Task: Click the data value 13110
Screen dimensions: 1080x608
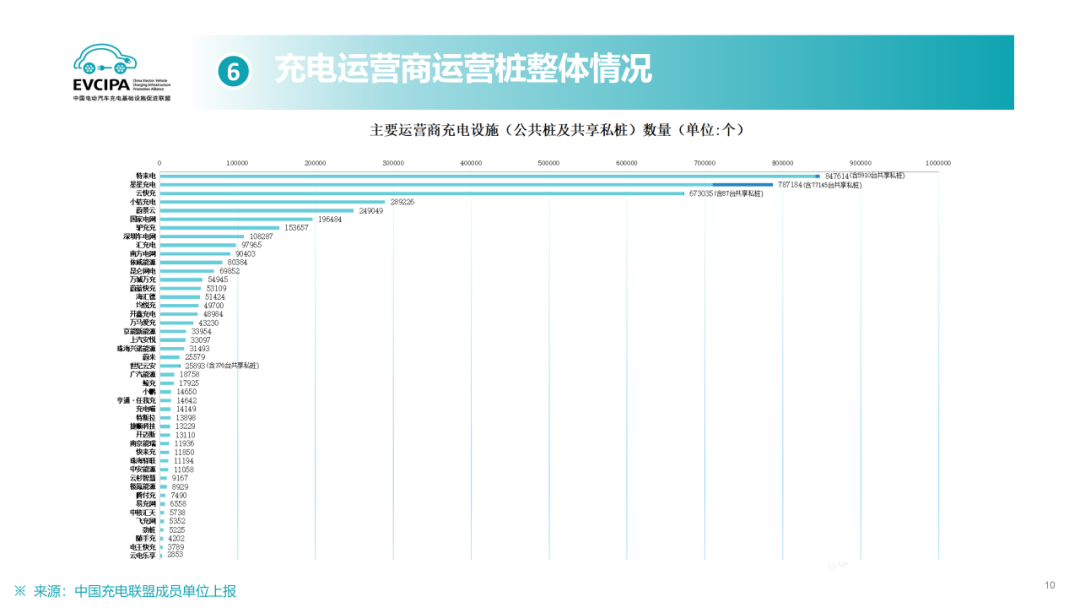Action: click(185, 435)
